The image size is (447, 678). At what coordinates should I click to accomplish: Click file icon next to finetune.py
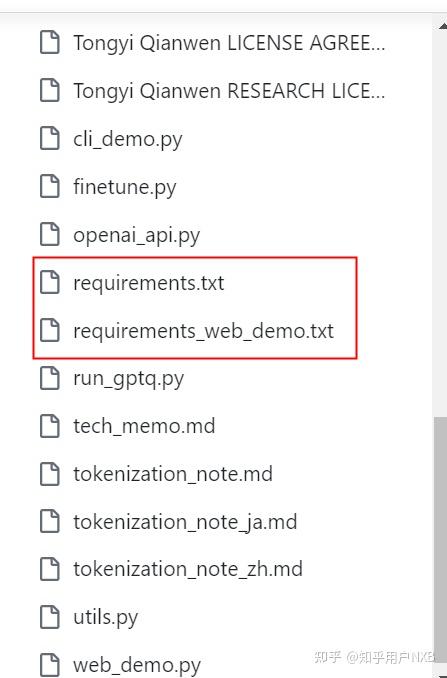coord(50,186)
